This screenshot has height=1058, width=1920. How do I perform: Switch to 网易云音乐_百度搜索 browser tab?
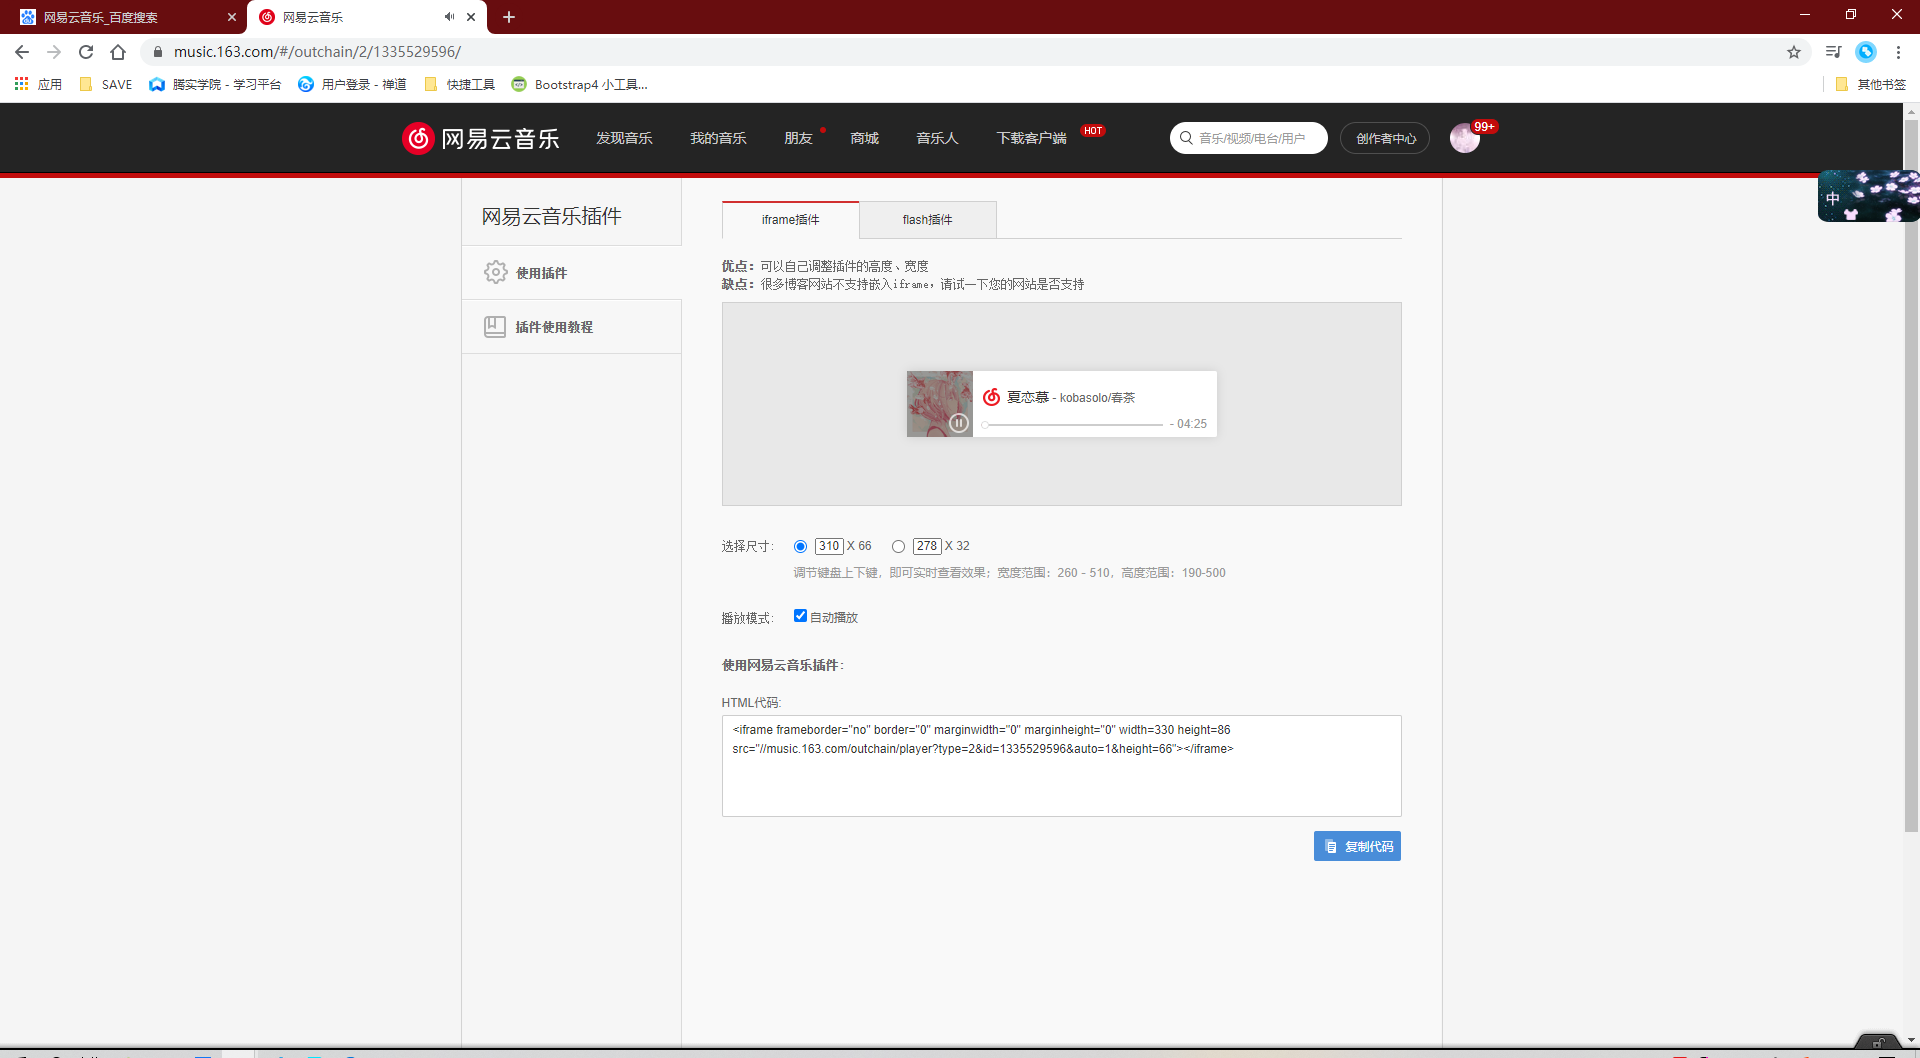point(123,17)
